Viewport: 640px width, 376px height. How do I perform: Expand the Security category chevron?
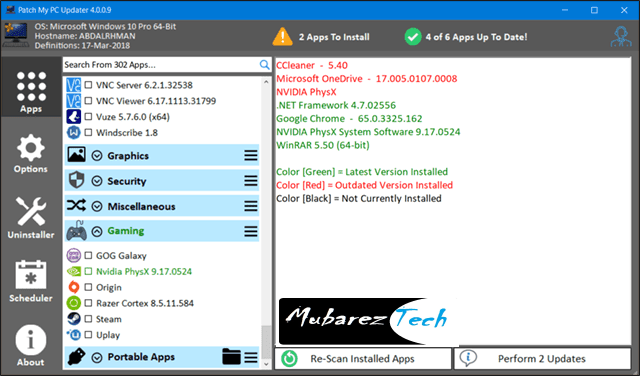pyautogui.click(x=97, y=181)
